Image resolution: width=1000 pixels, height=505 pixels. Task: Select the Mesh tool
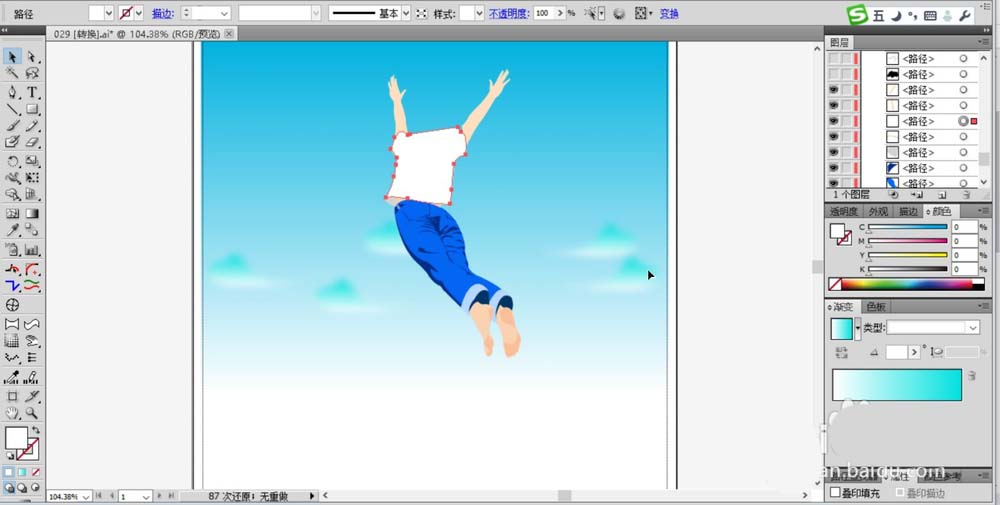tap(12, 214)
